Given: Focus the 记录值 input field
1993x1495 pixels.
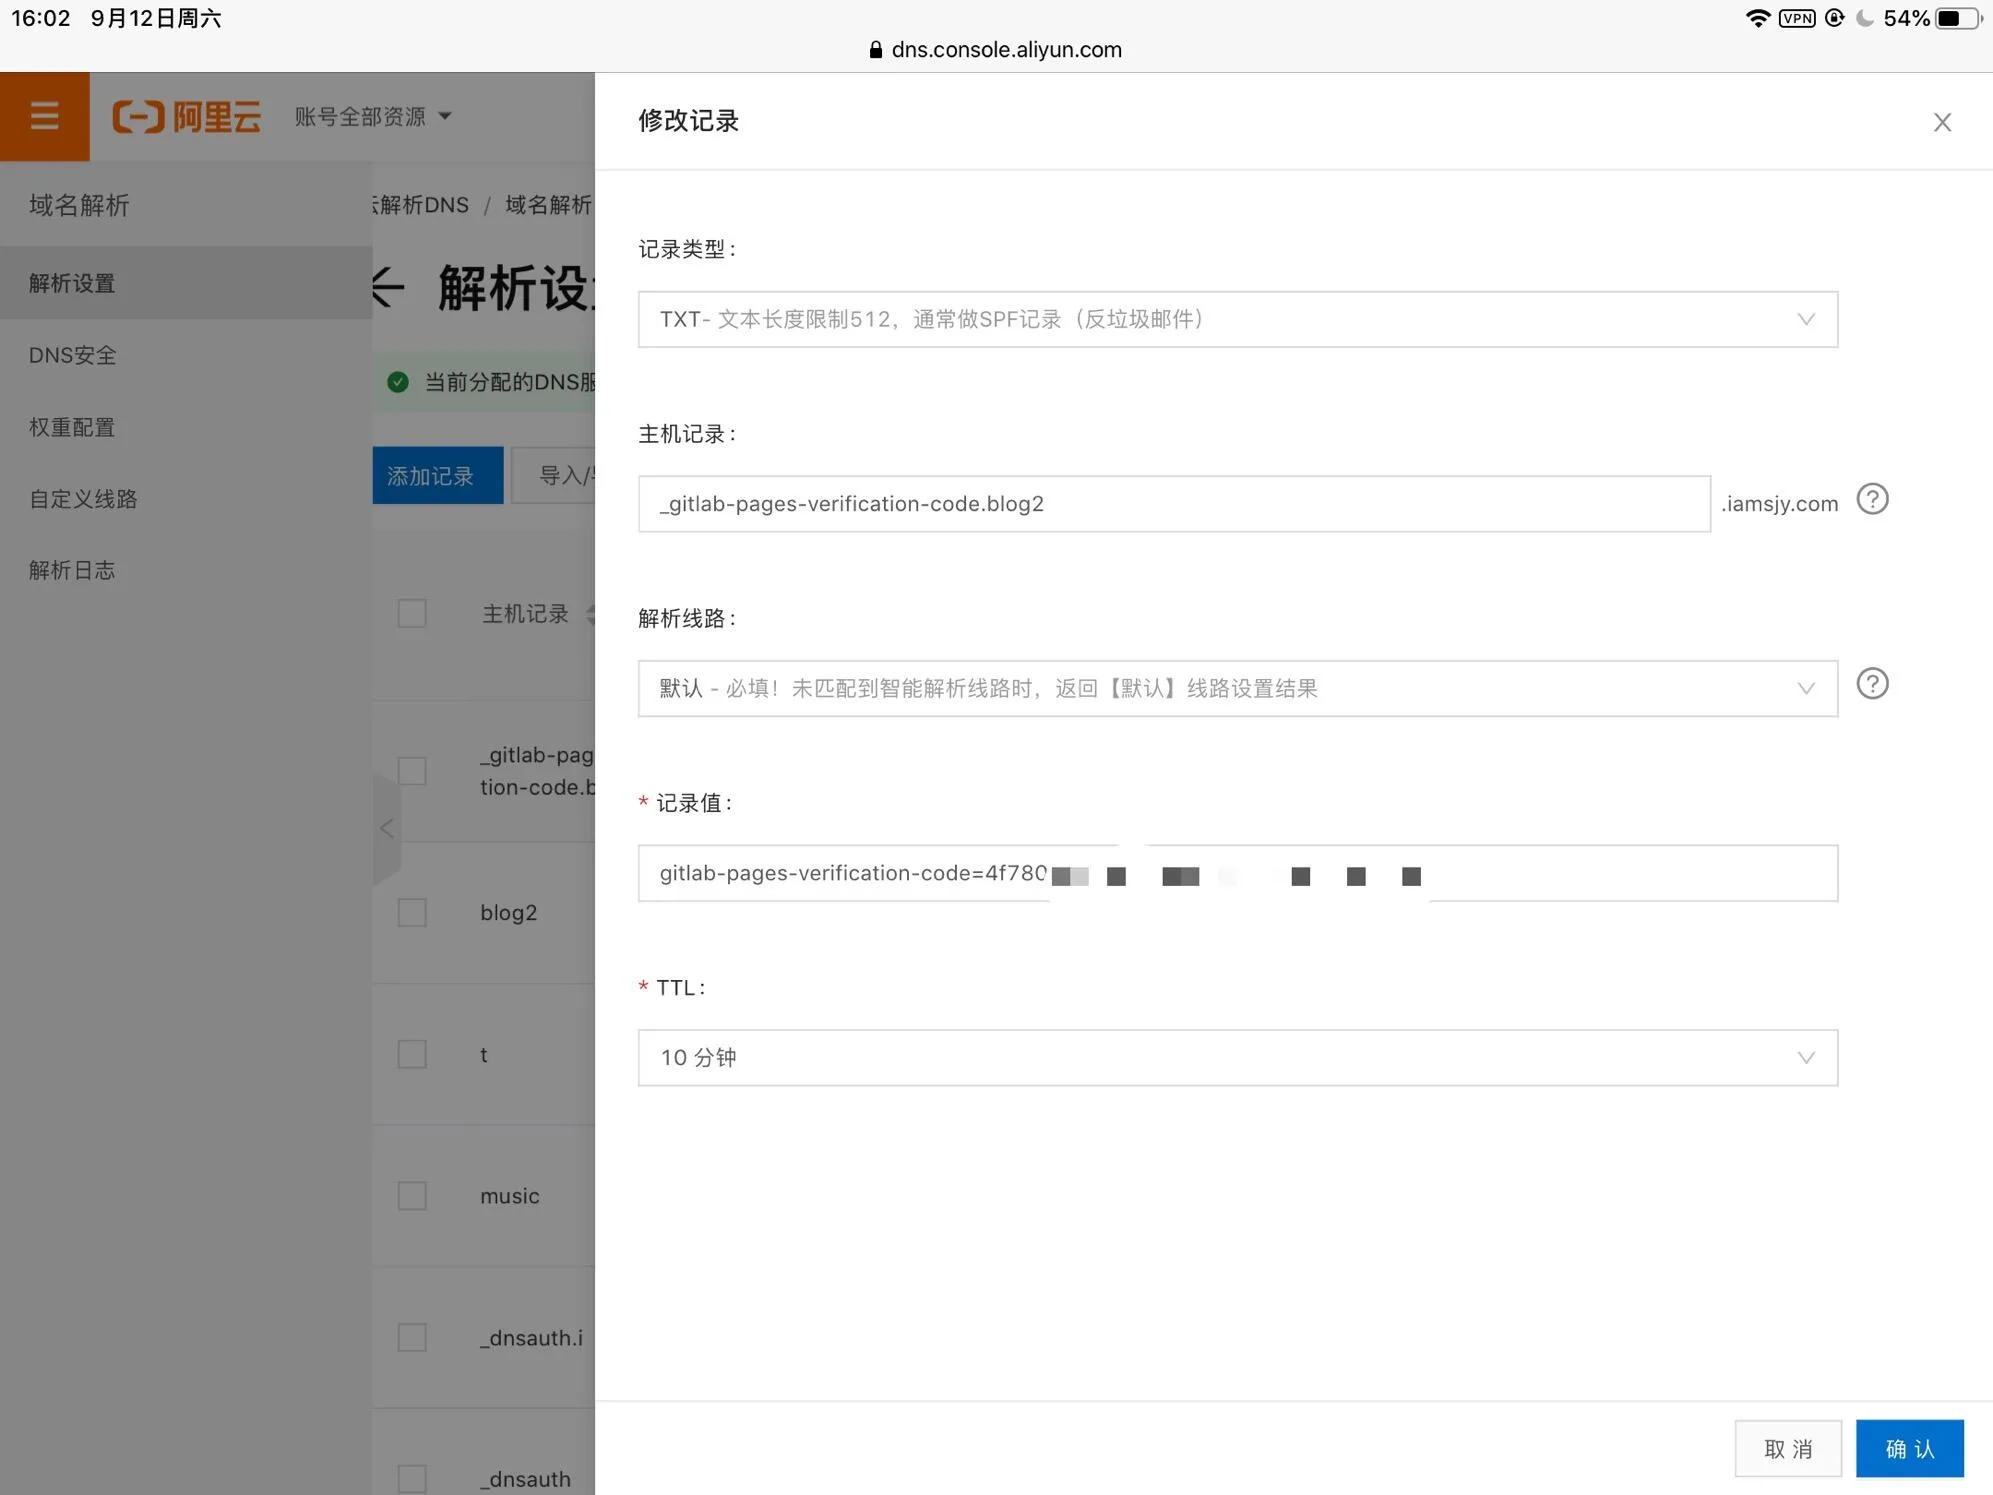Looking at the screenshot, I should pos(1238,873).
